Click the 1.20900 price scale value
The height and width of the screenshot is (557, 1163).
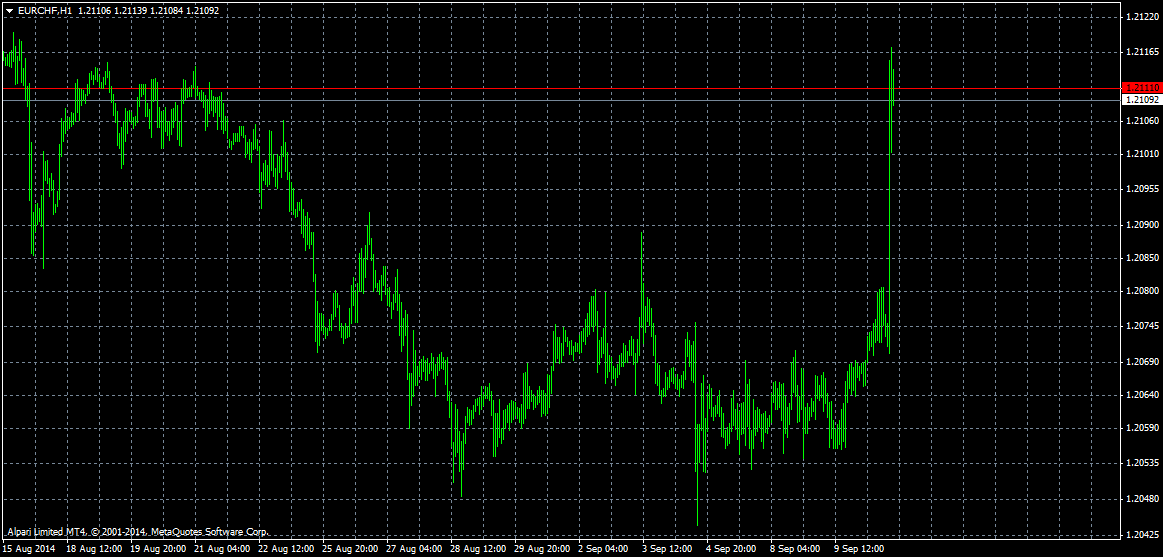click(1143, 224)
